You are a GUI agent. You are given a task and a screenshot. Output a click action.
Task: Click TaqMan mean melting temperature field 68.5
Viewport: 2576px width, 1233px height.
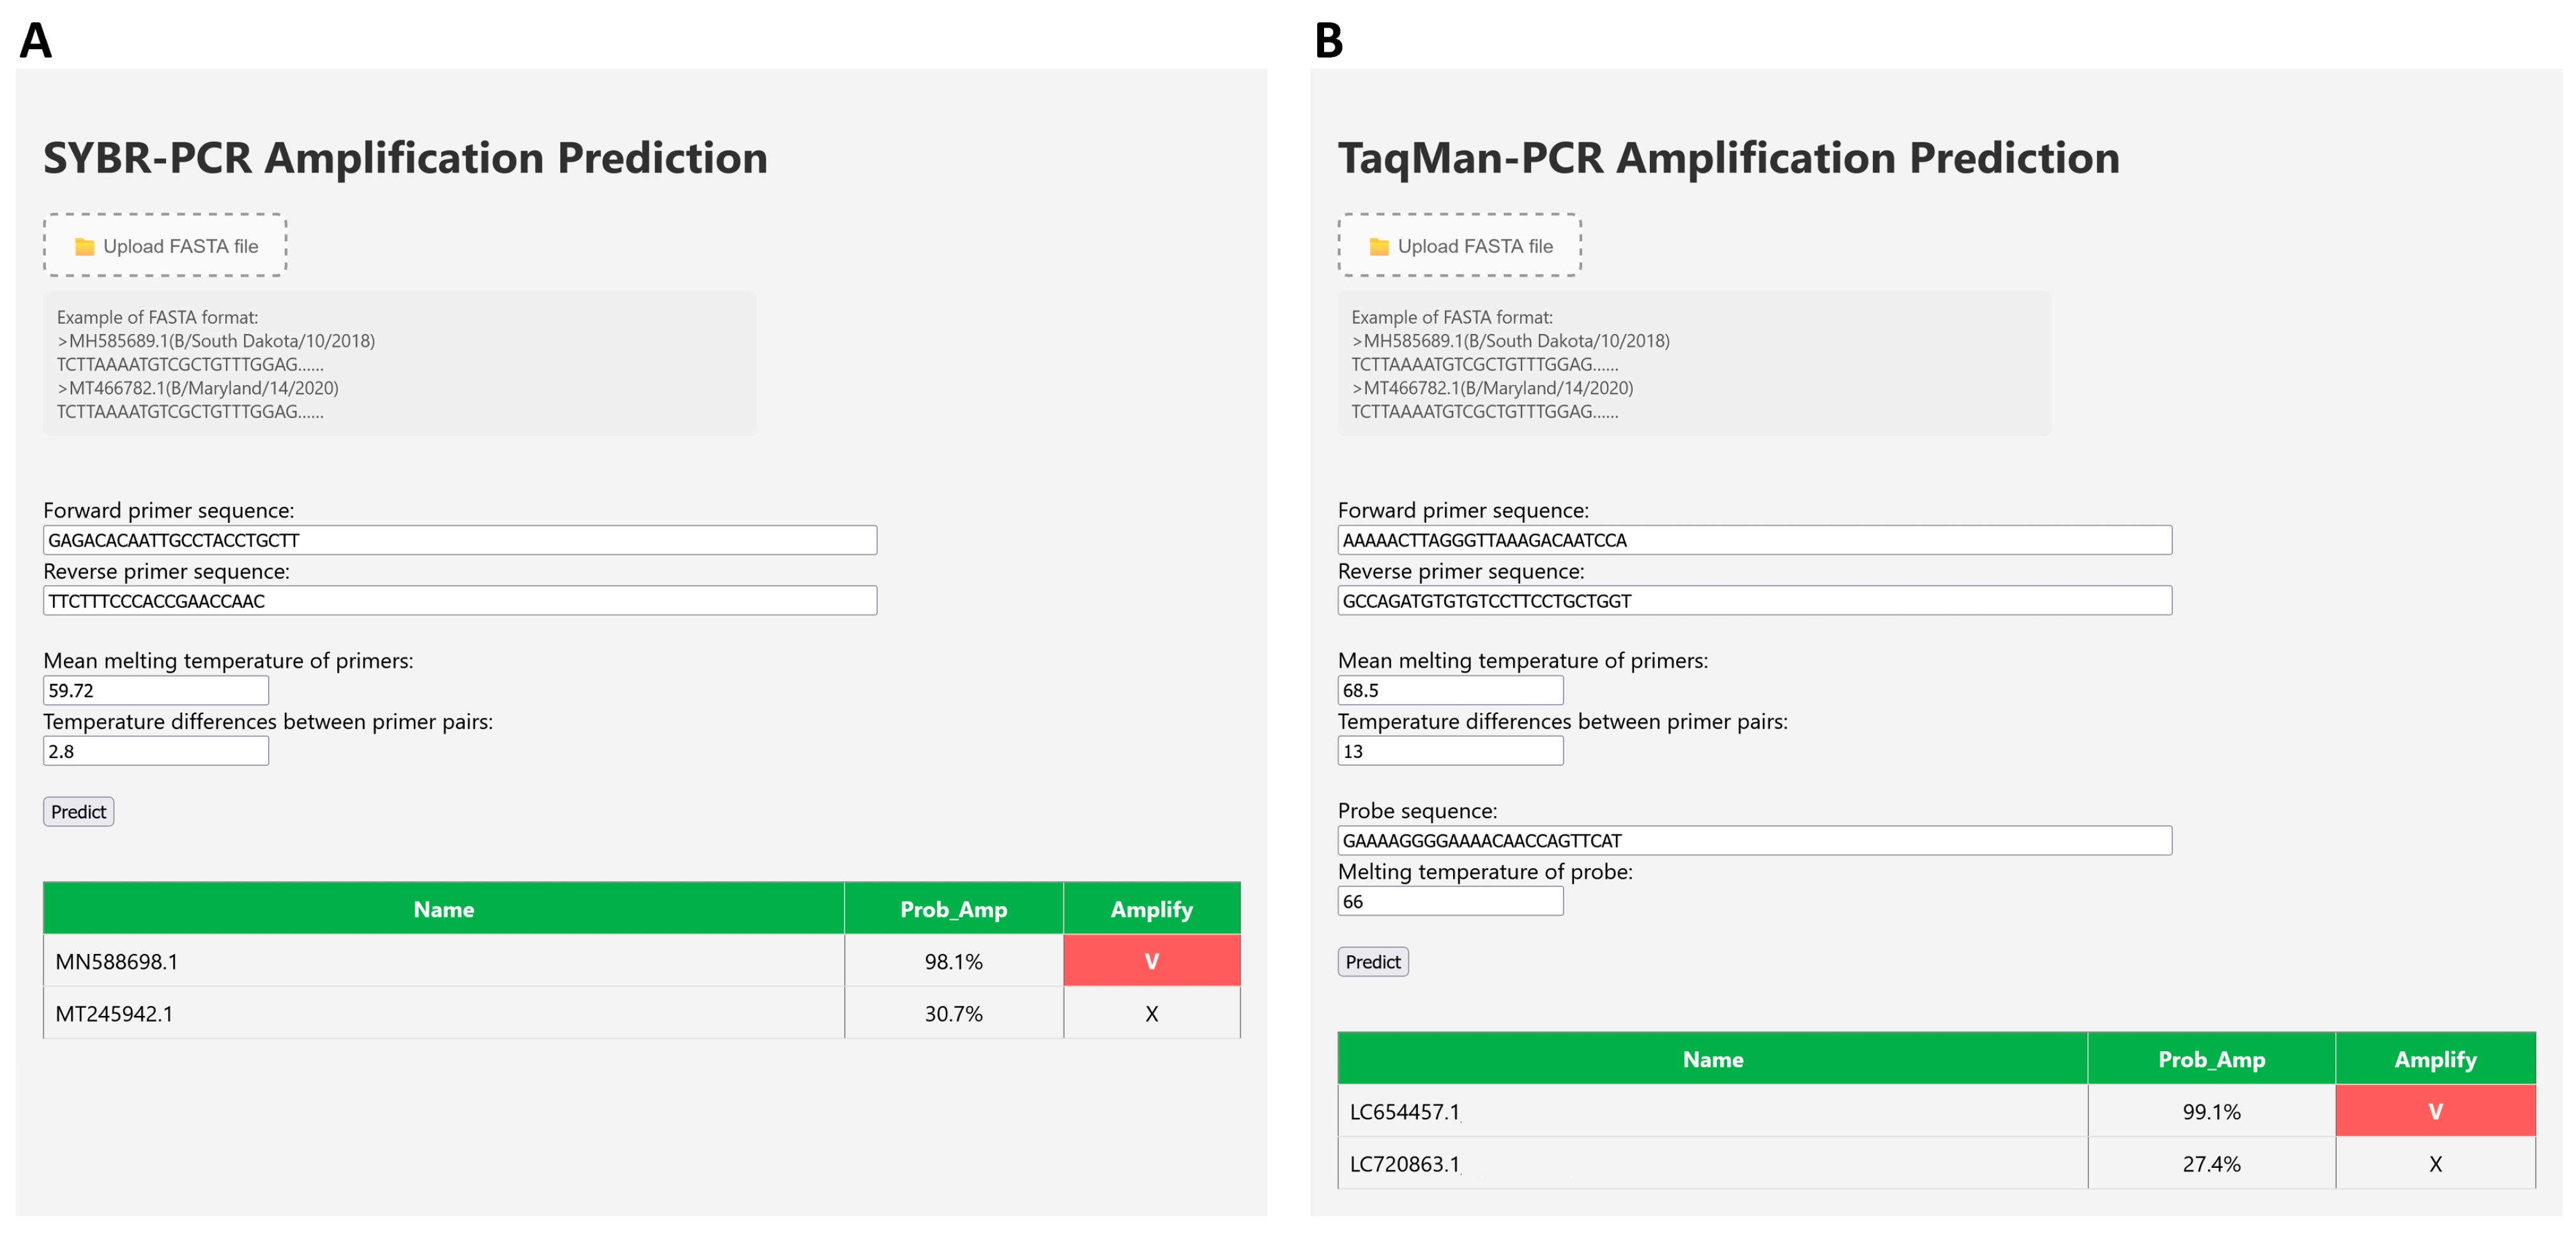[x=1450, y=690]
